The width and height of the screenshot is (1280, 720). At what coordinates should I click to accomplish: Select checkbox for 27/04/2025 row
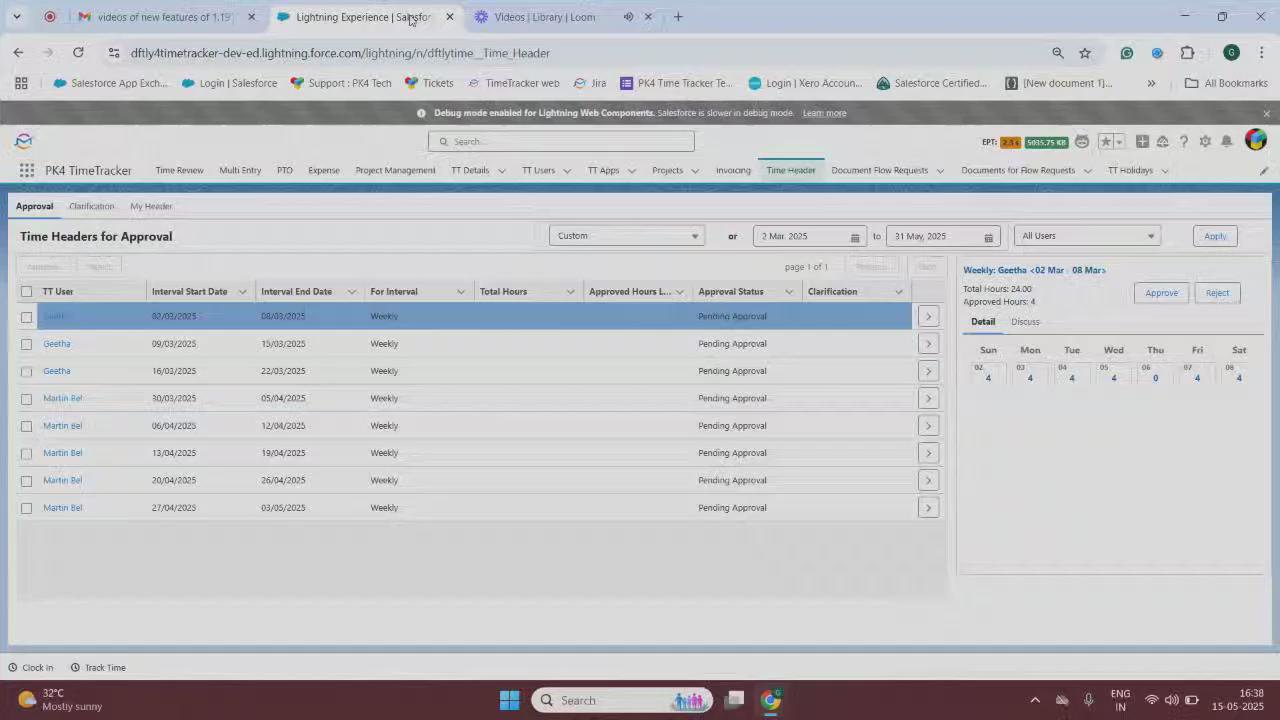[x=27, y=508]
